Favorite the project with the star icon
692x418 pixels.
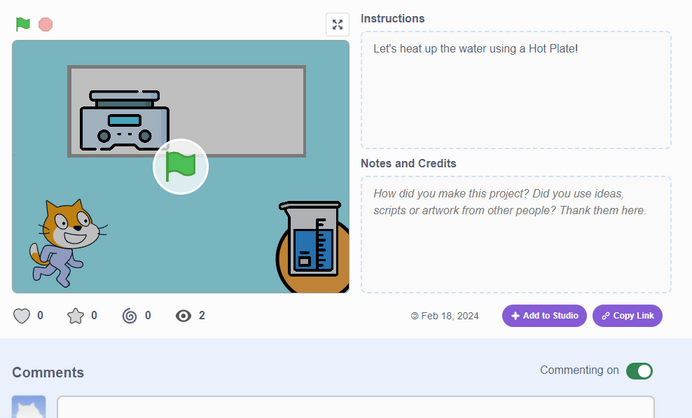(x=75, y=316)
